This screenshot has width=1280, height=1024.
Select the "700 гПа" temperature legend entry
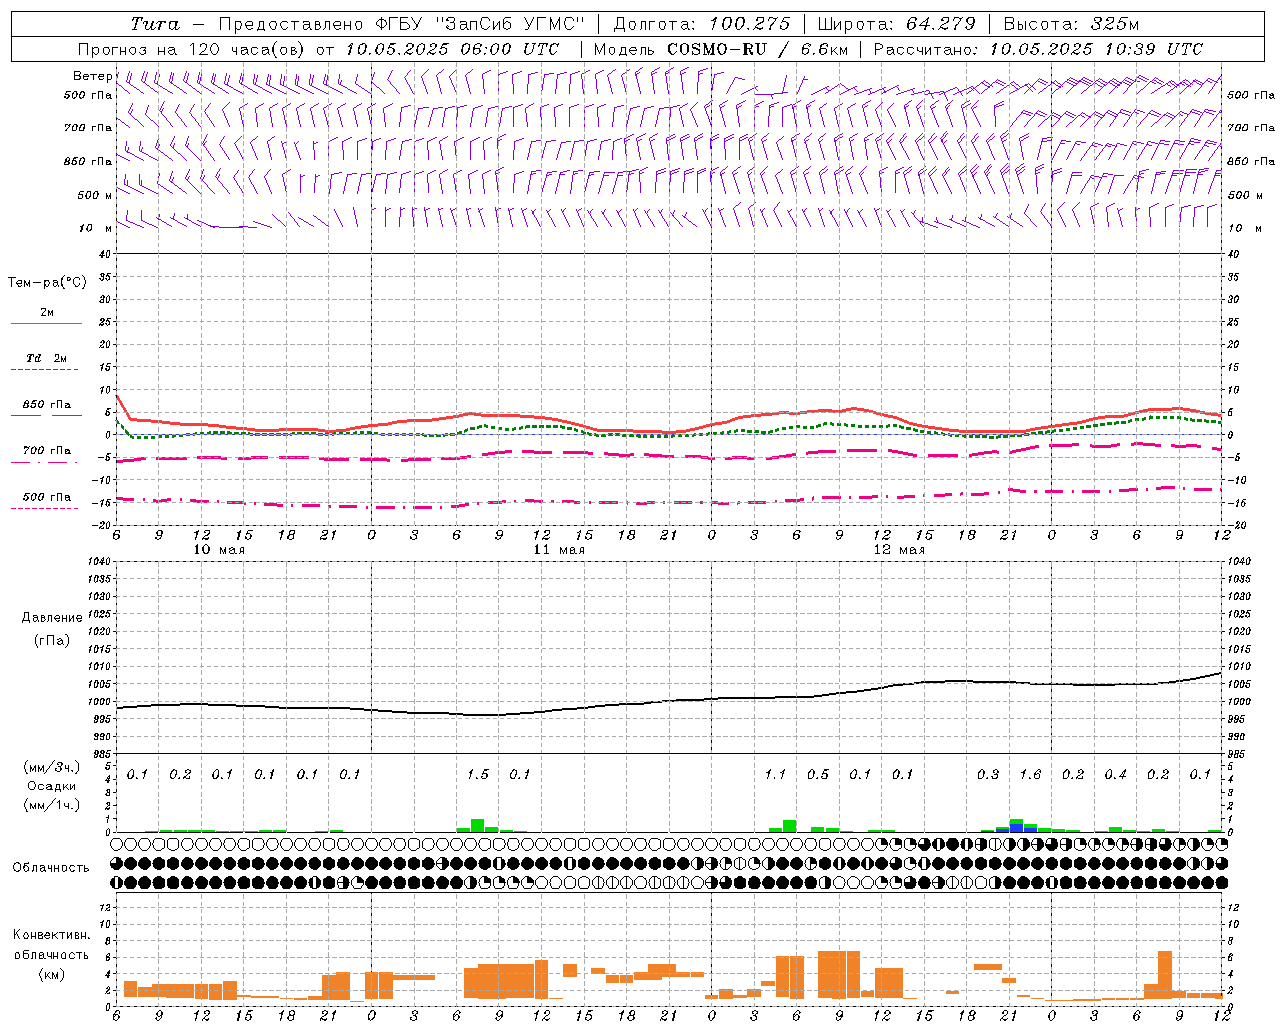(x=47, y=451)
